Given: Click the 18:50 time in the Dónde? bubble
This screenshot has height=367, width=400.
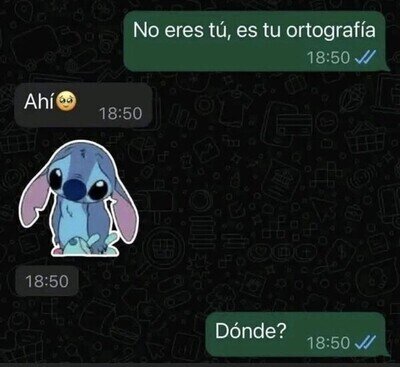Looking at the screenshot, I should (x=328, y=343).
